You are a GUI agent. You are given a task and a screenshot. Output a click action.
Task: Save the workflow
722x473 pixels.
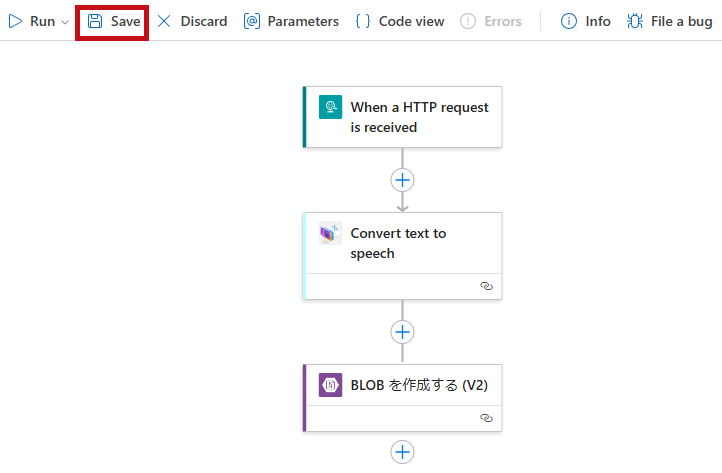click(x=114, y=21)
